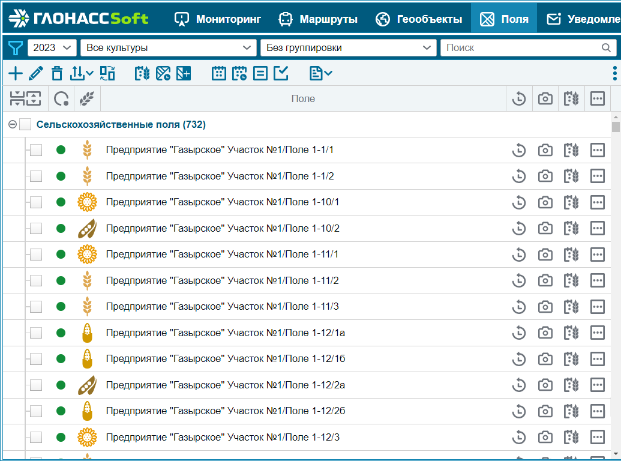Click pea pod crop icon of Поле 1-12/2а
Screen dimensions: 621x461
[x=87, y=385]
